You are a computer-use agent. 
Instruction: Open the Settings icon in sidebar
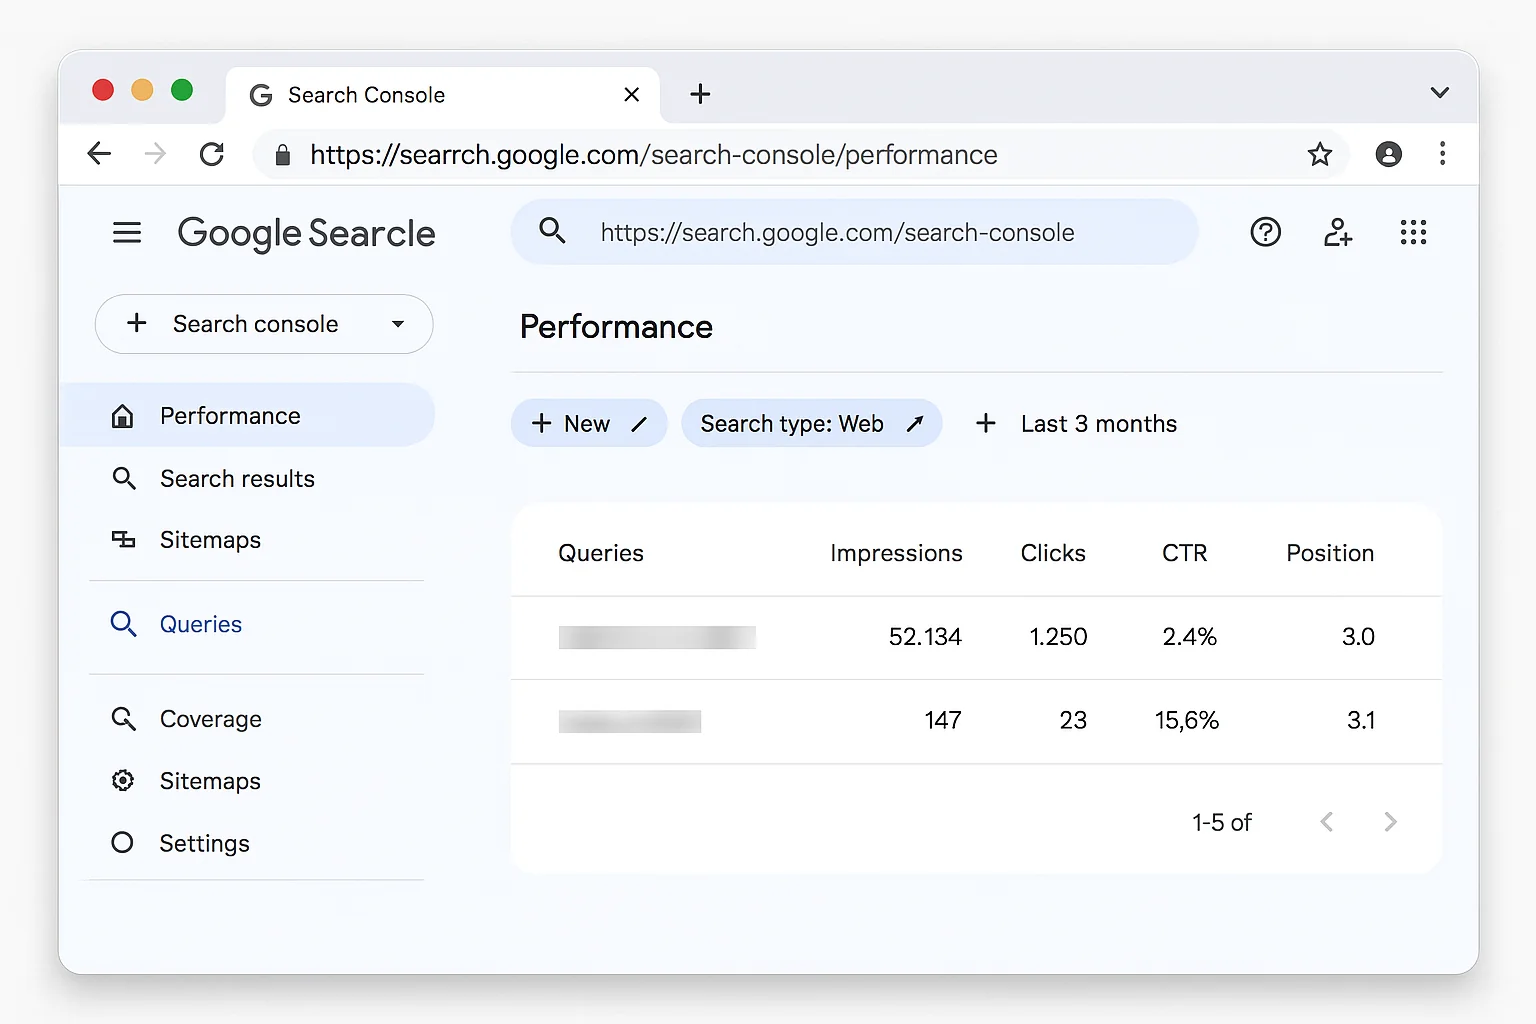coord(122,842)
